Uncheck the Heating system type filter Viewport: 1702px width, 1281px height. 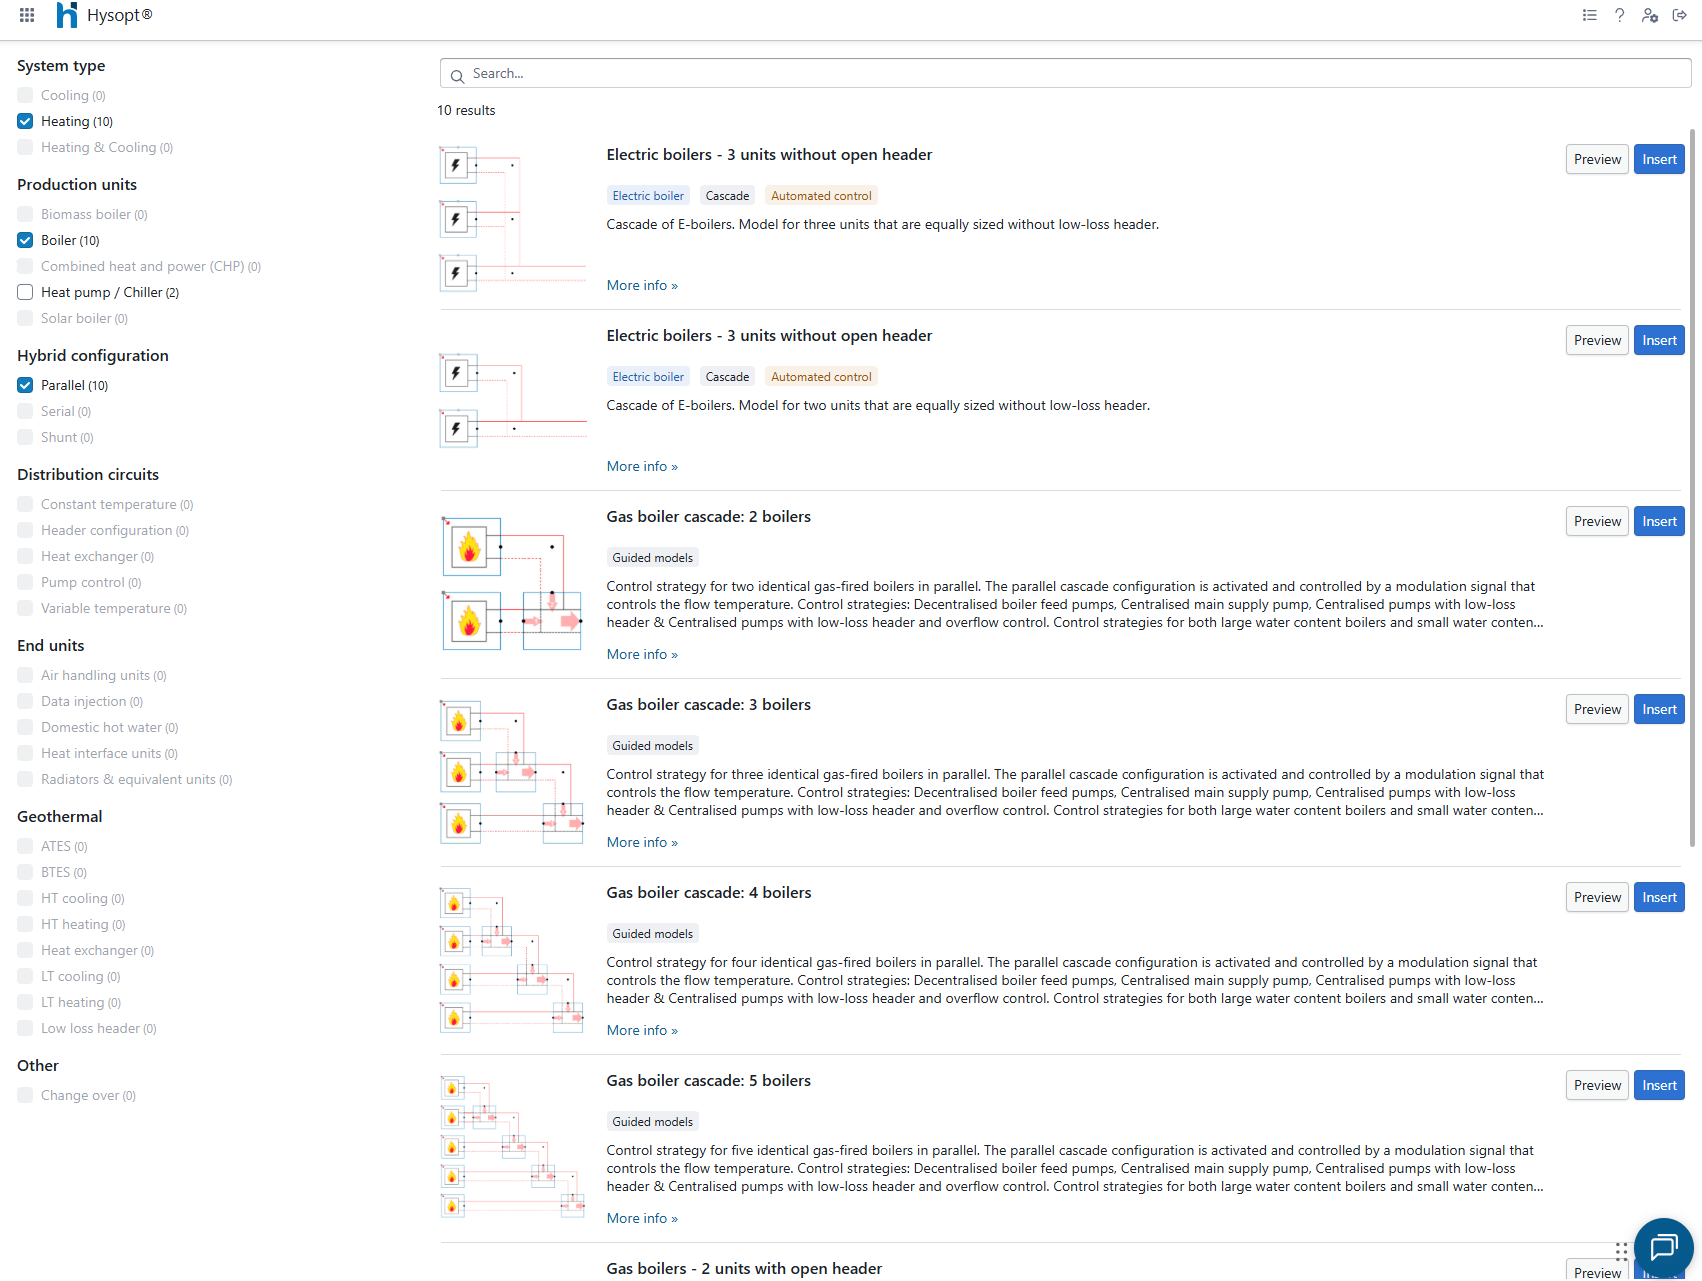(25, 121)
